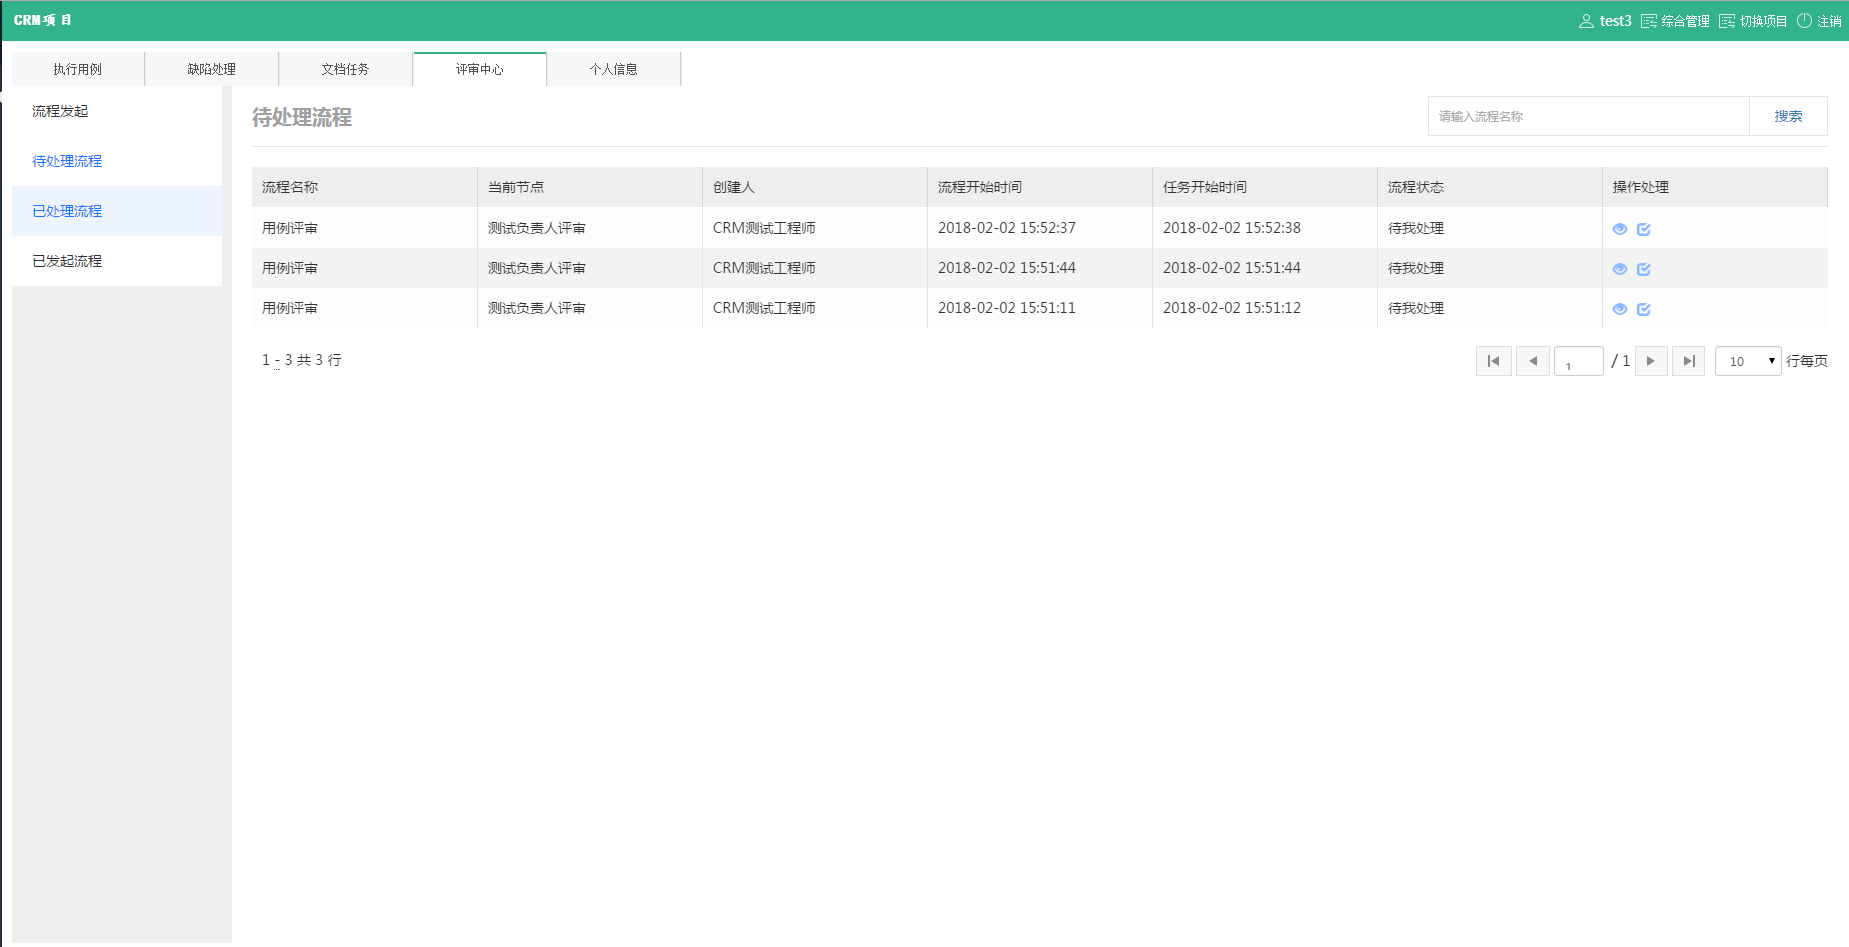Viewport: 1849px width, 947px height.
Task: Handle the 15:51:44 process with edit-check icon
Action: coord(1643,269)
